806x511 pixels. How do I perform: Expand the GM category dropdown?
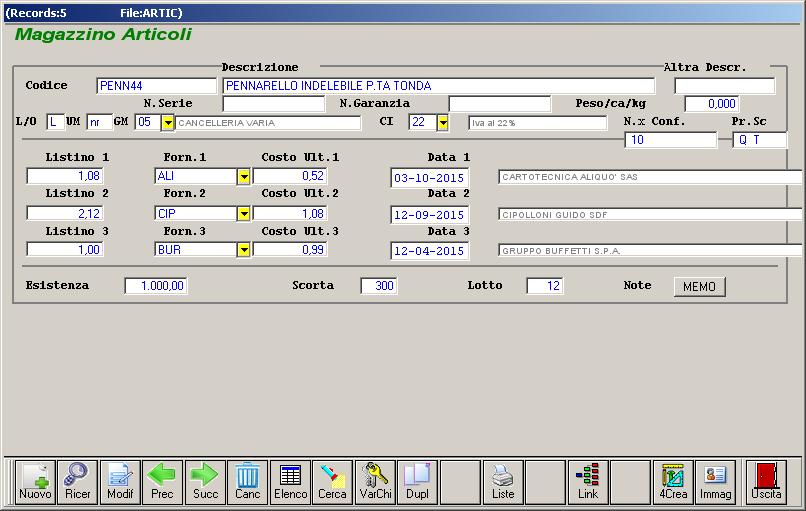167,123
